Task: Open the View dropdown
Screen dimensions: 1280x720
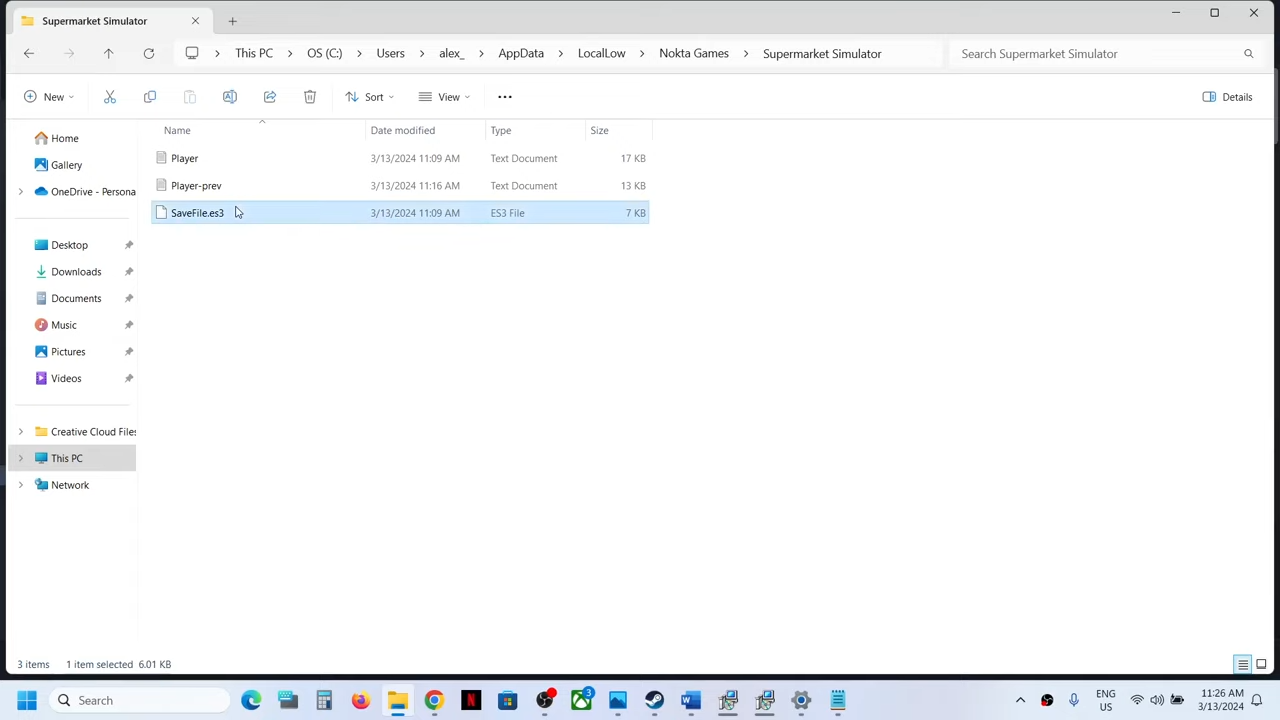Action: [x=444, y=97]
